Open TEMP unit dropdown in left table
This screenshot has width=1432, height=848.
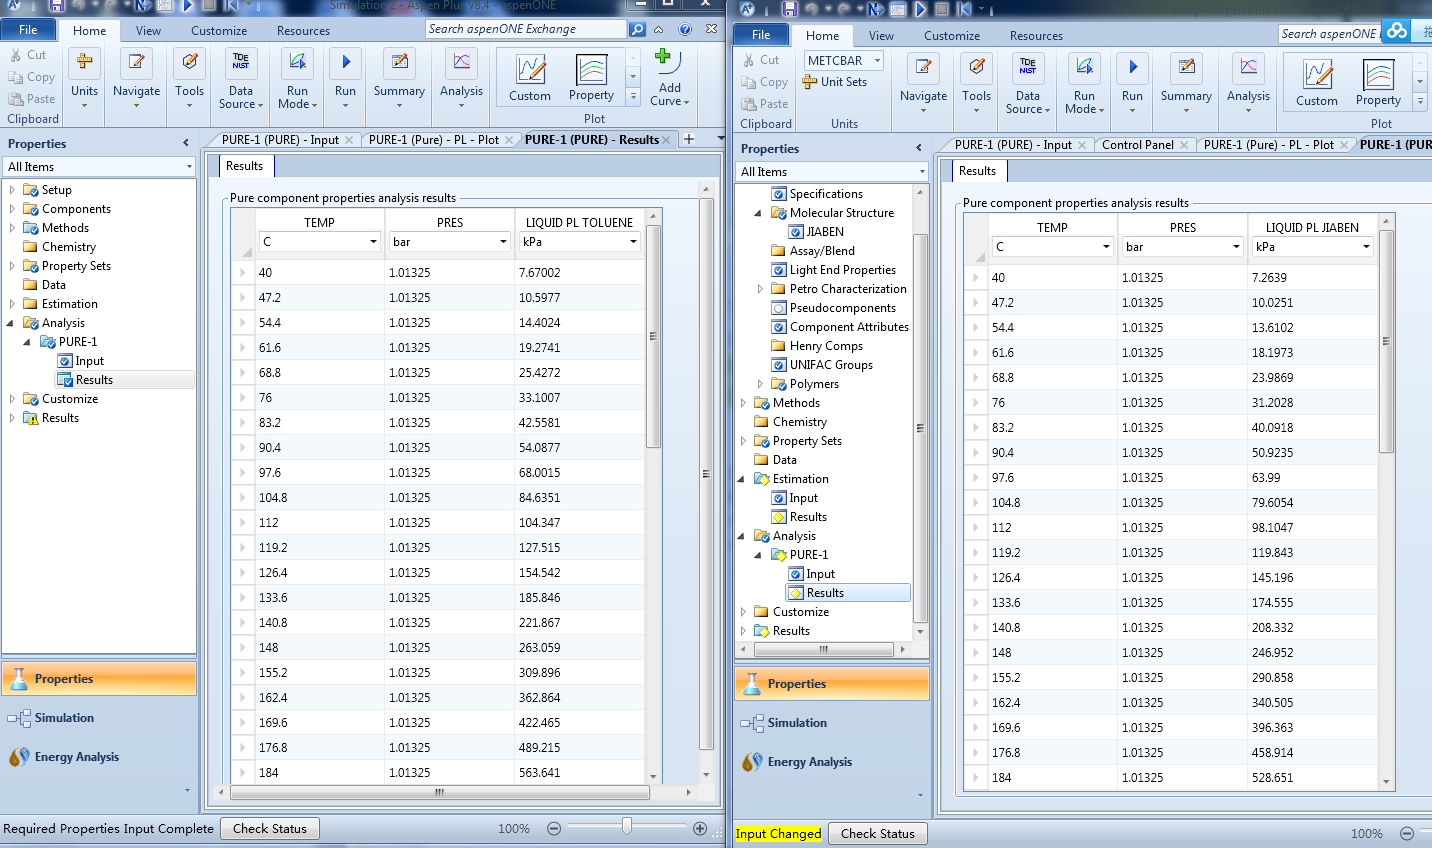coord(373,242)
